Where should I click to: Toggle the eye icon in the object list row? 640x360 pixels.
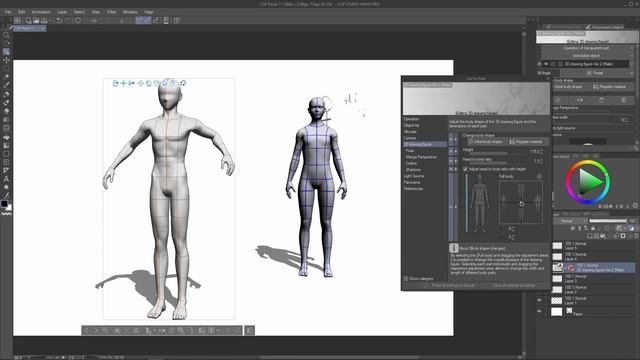click(546, 64)
